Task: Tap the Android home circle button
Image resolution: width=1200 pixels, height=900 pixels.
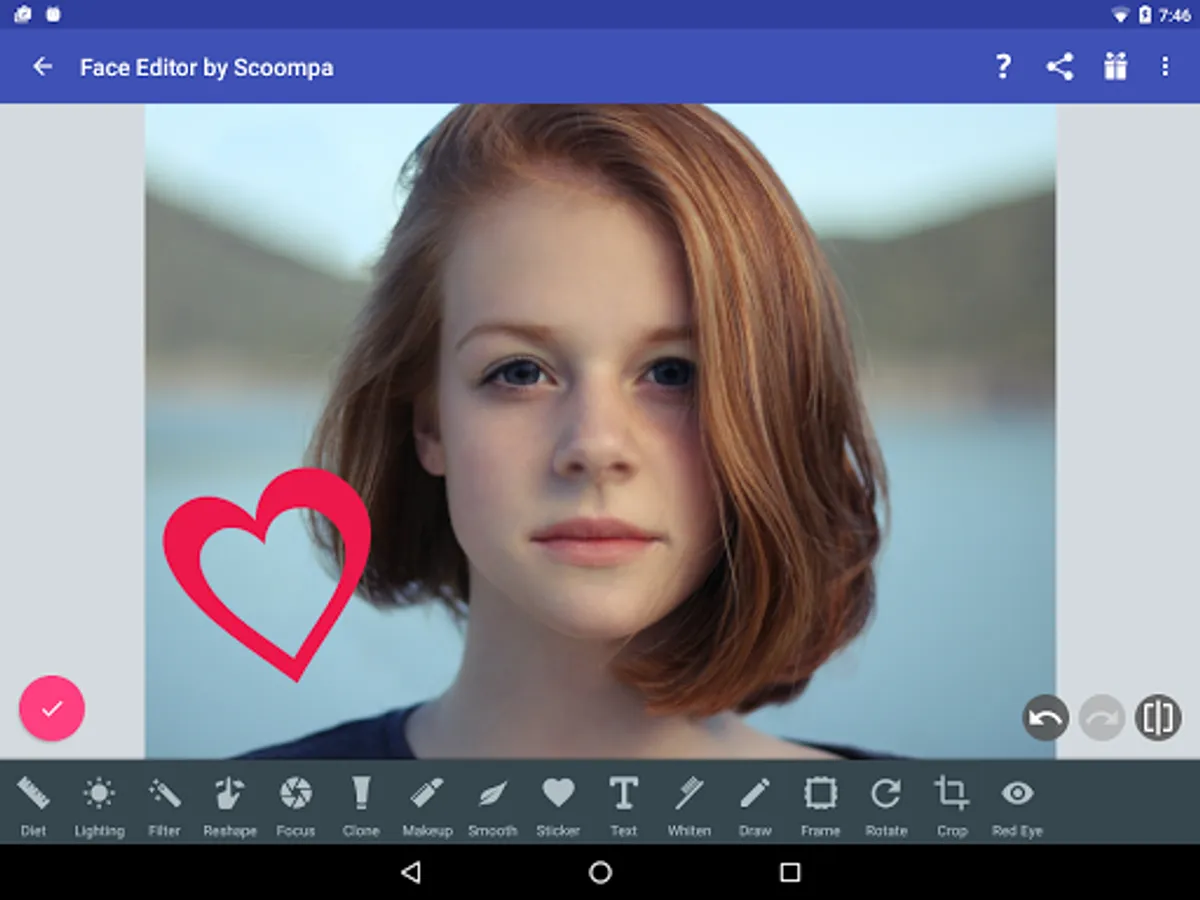Action: 600,873
